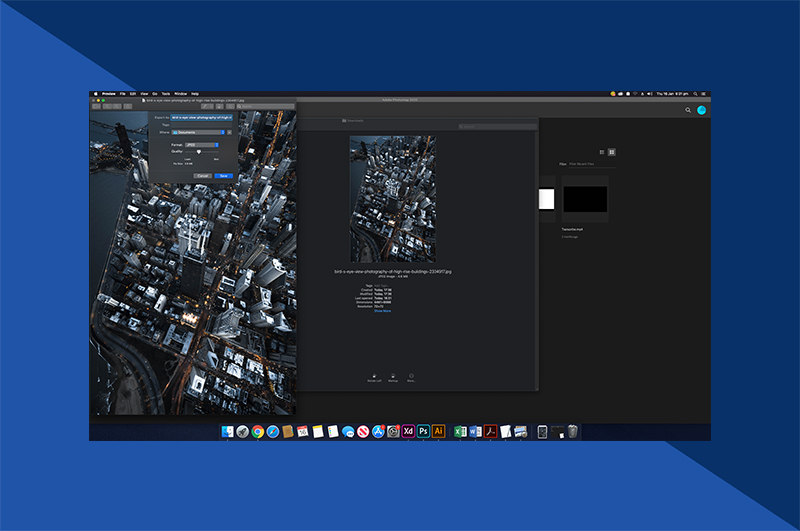Open the cyan account profile avatar
The image size is (800, 531).
(x=702, y=110)
